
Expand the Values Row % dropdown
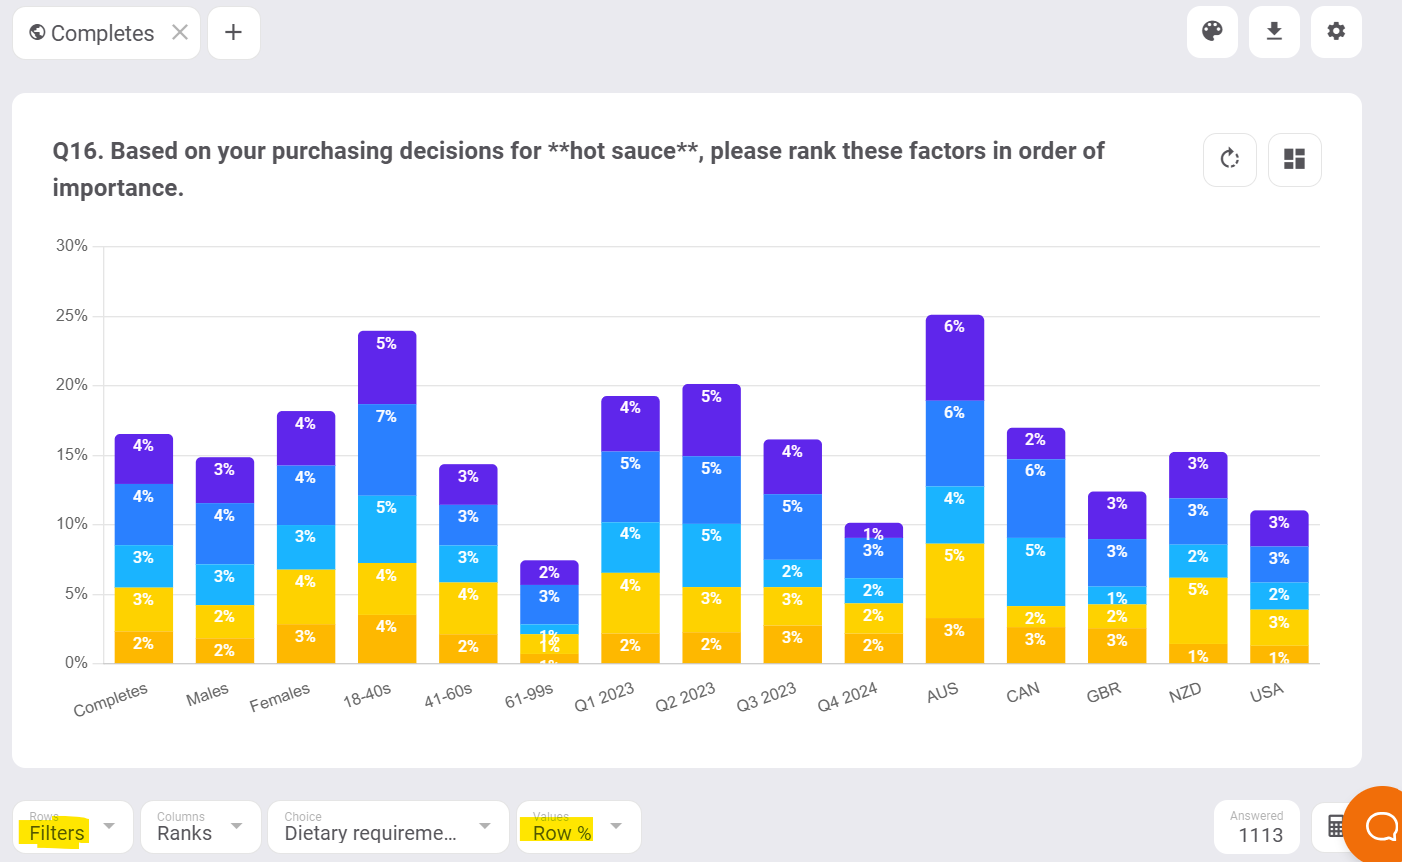(x=578, y=827)
